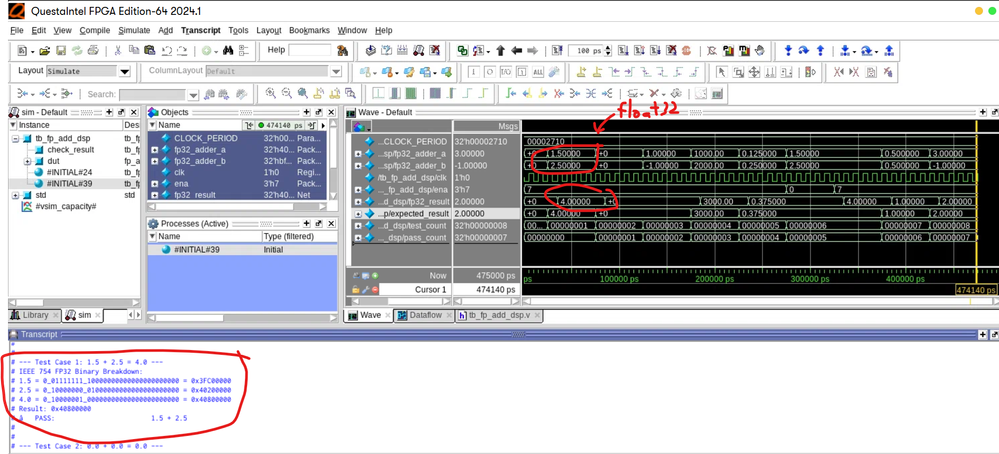
Task: Click the Save icon in toolbar
Action: (59, 50)
